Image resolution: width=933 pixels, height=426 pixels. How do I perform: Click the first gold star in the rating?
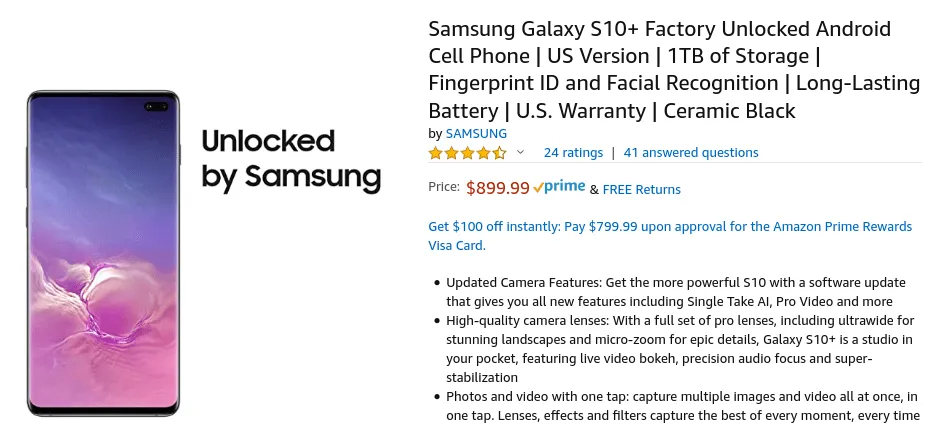click(x=436, y=153)
